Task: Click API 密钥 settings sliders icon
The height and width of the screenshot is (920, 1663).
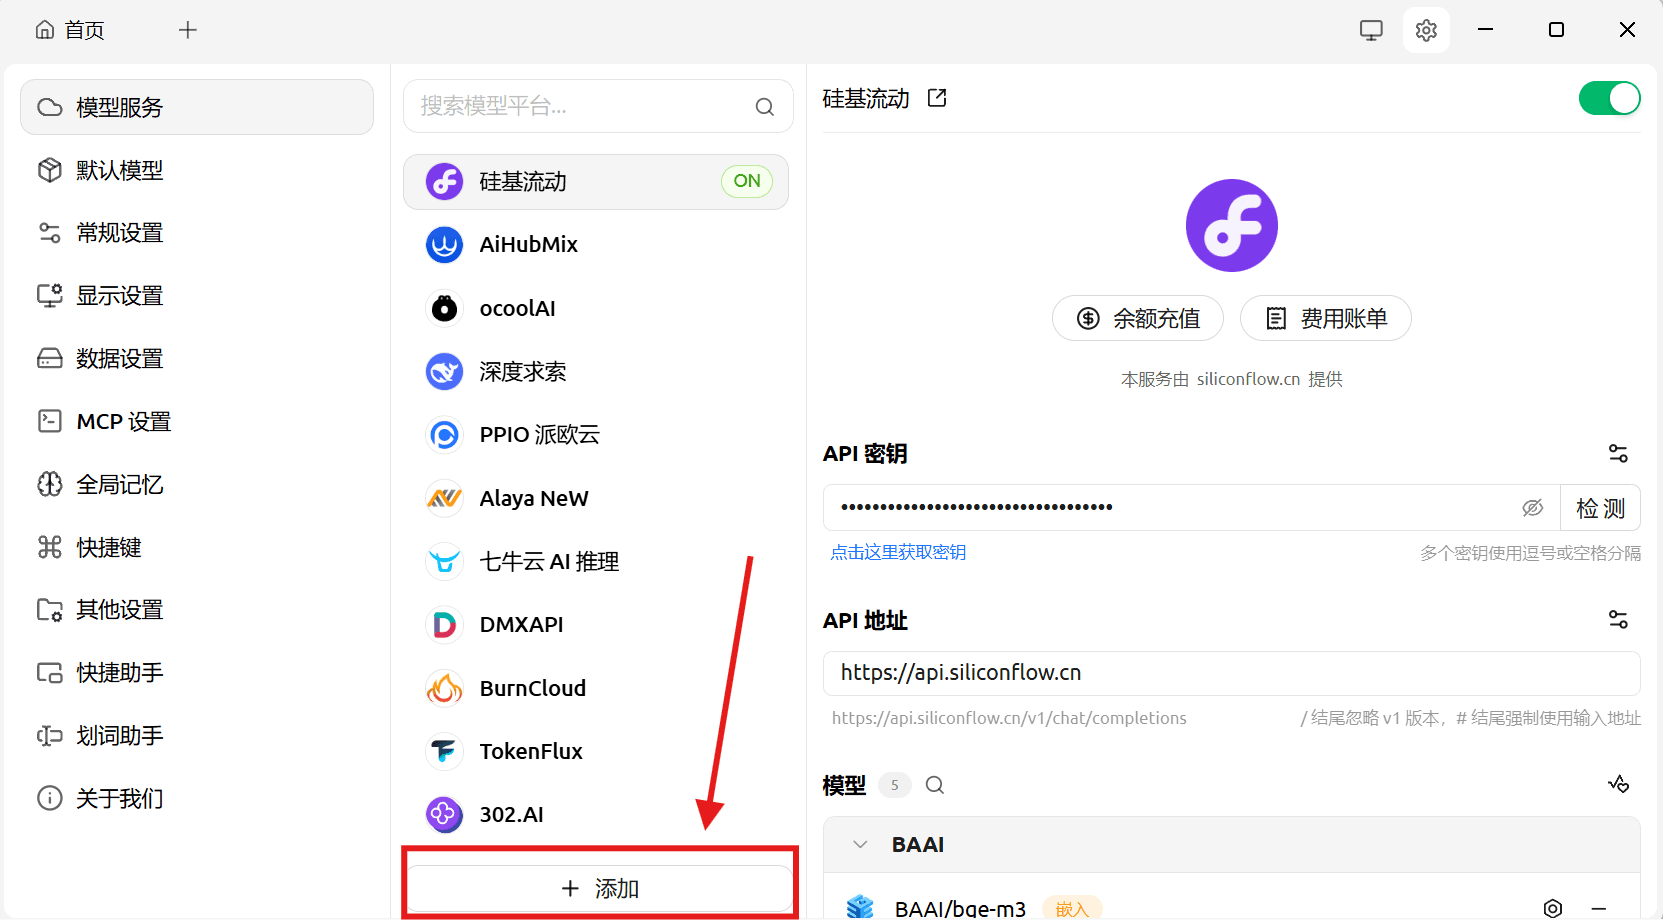Action: click(x=1618, y=453)
